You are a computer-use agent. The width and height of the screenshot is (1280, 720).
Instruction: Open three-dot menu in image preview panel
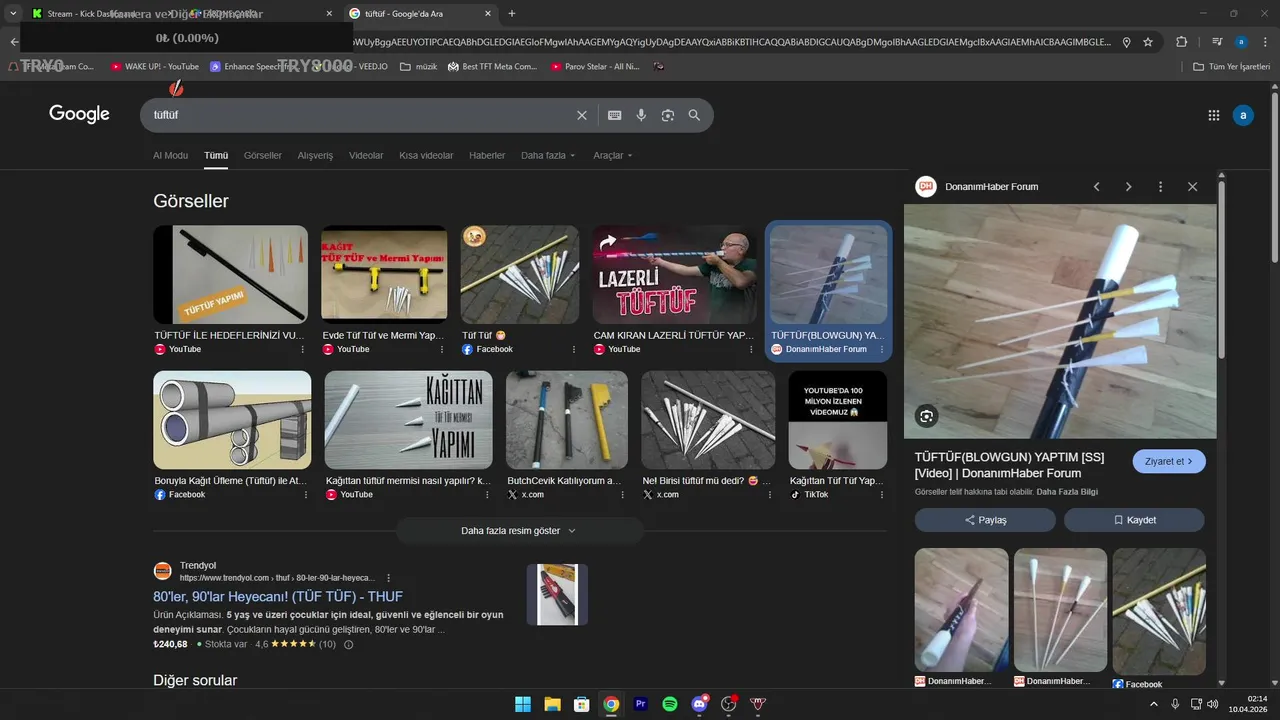pos(1161,187)
